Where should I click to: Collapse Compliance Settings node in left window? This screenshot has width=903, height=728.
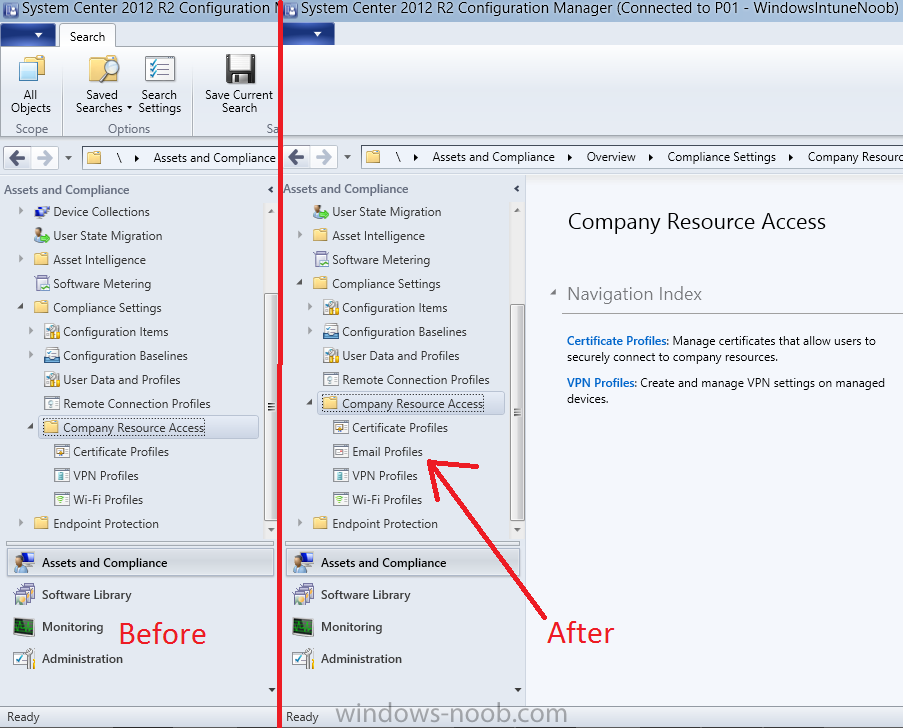21,307
